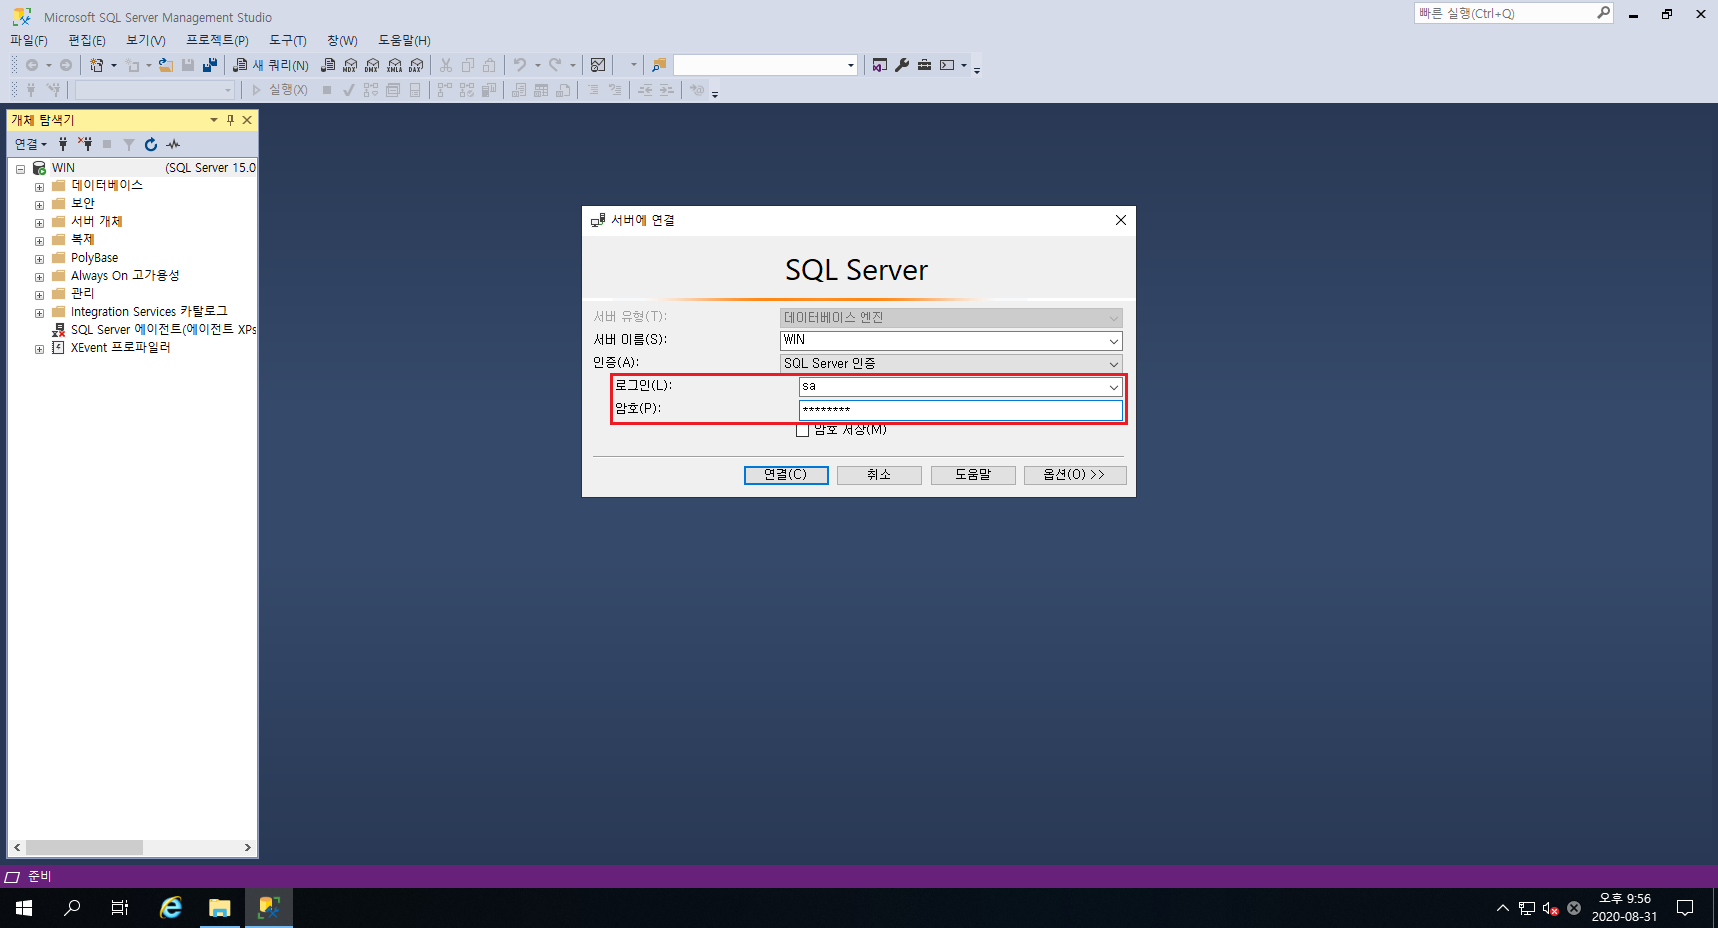Click the taskbar search magnifier icon
Image resolution: width=1718 pixels, height=928 pixels.
72,908
